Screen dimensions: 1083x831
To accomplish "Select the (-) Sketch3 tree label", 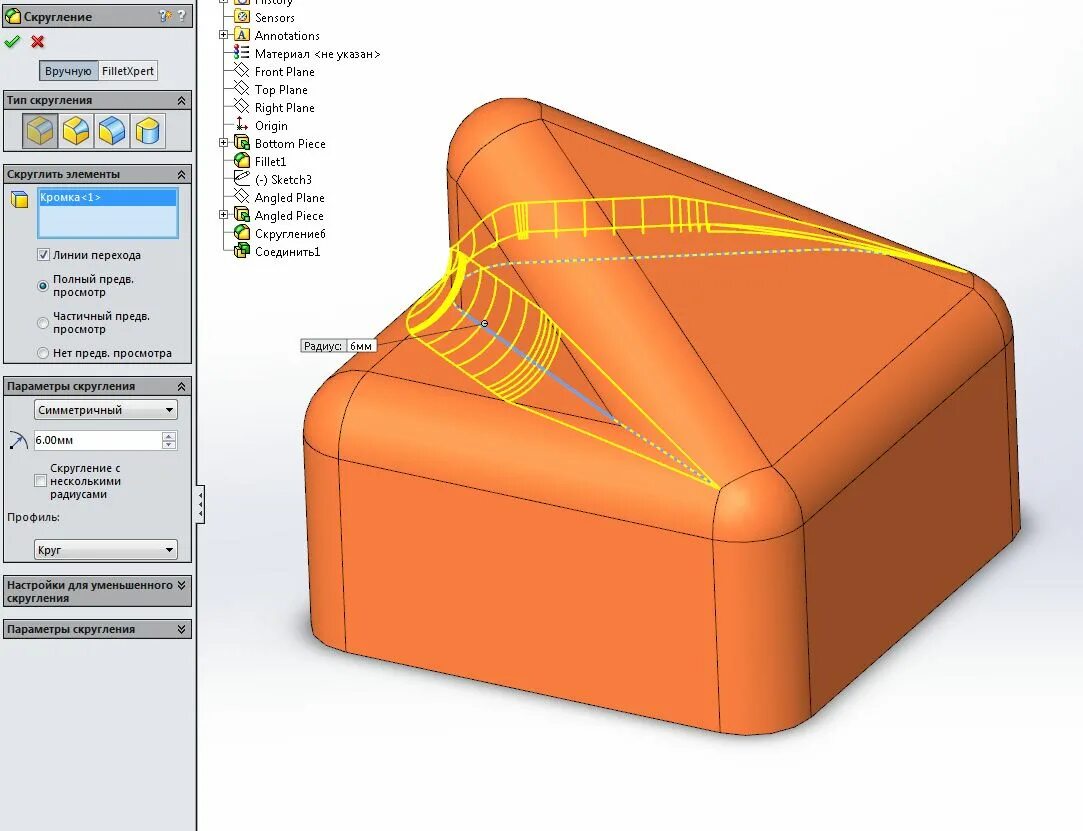I will click(283, 180).
